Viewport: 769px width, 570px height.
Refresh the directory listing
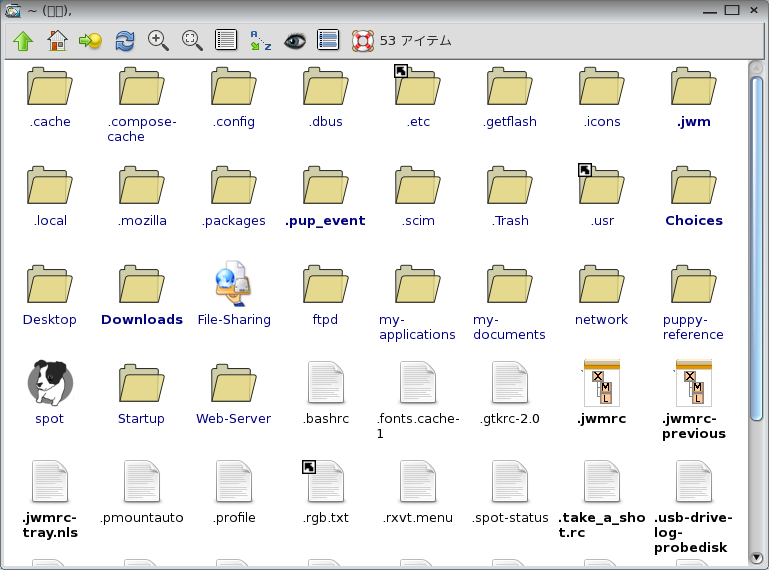click(125, 41)
